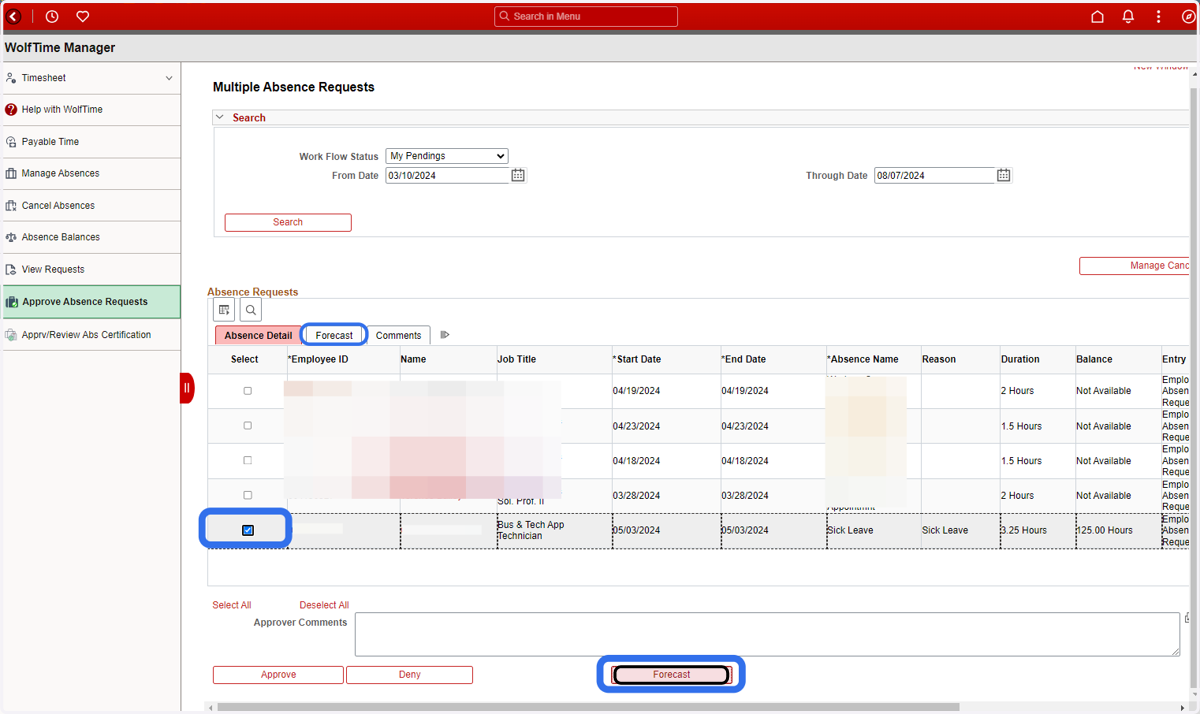Click the Through Date input field

(934, 175)
